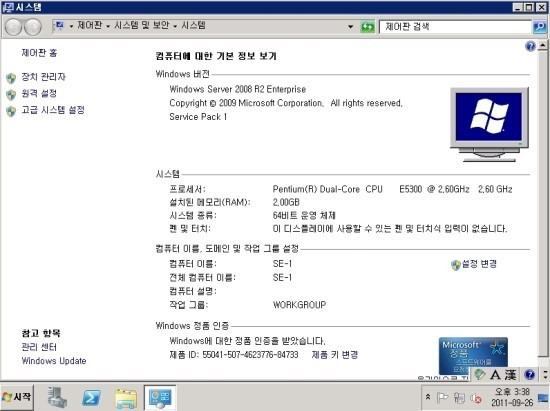
Task: Open Server Manager taskbar icon
Action: tap(57, 397)
